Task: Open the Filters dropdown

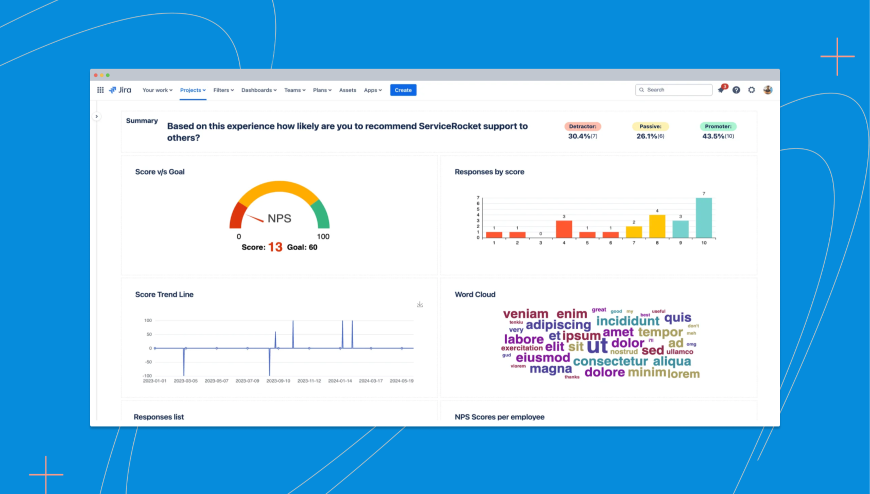Action: (224, 90)
